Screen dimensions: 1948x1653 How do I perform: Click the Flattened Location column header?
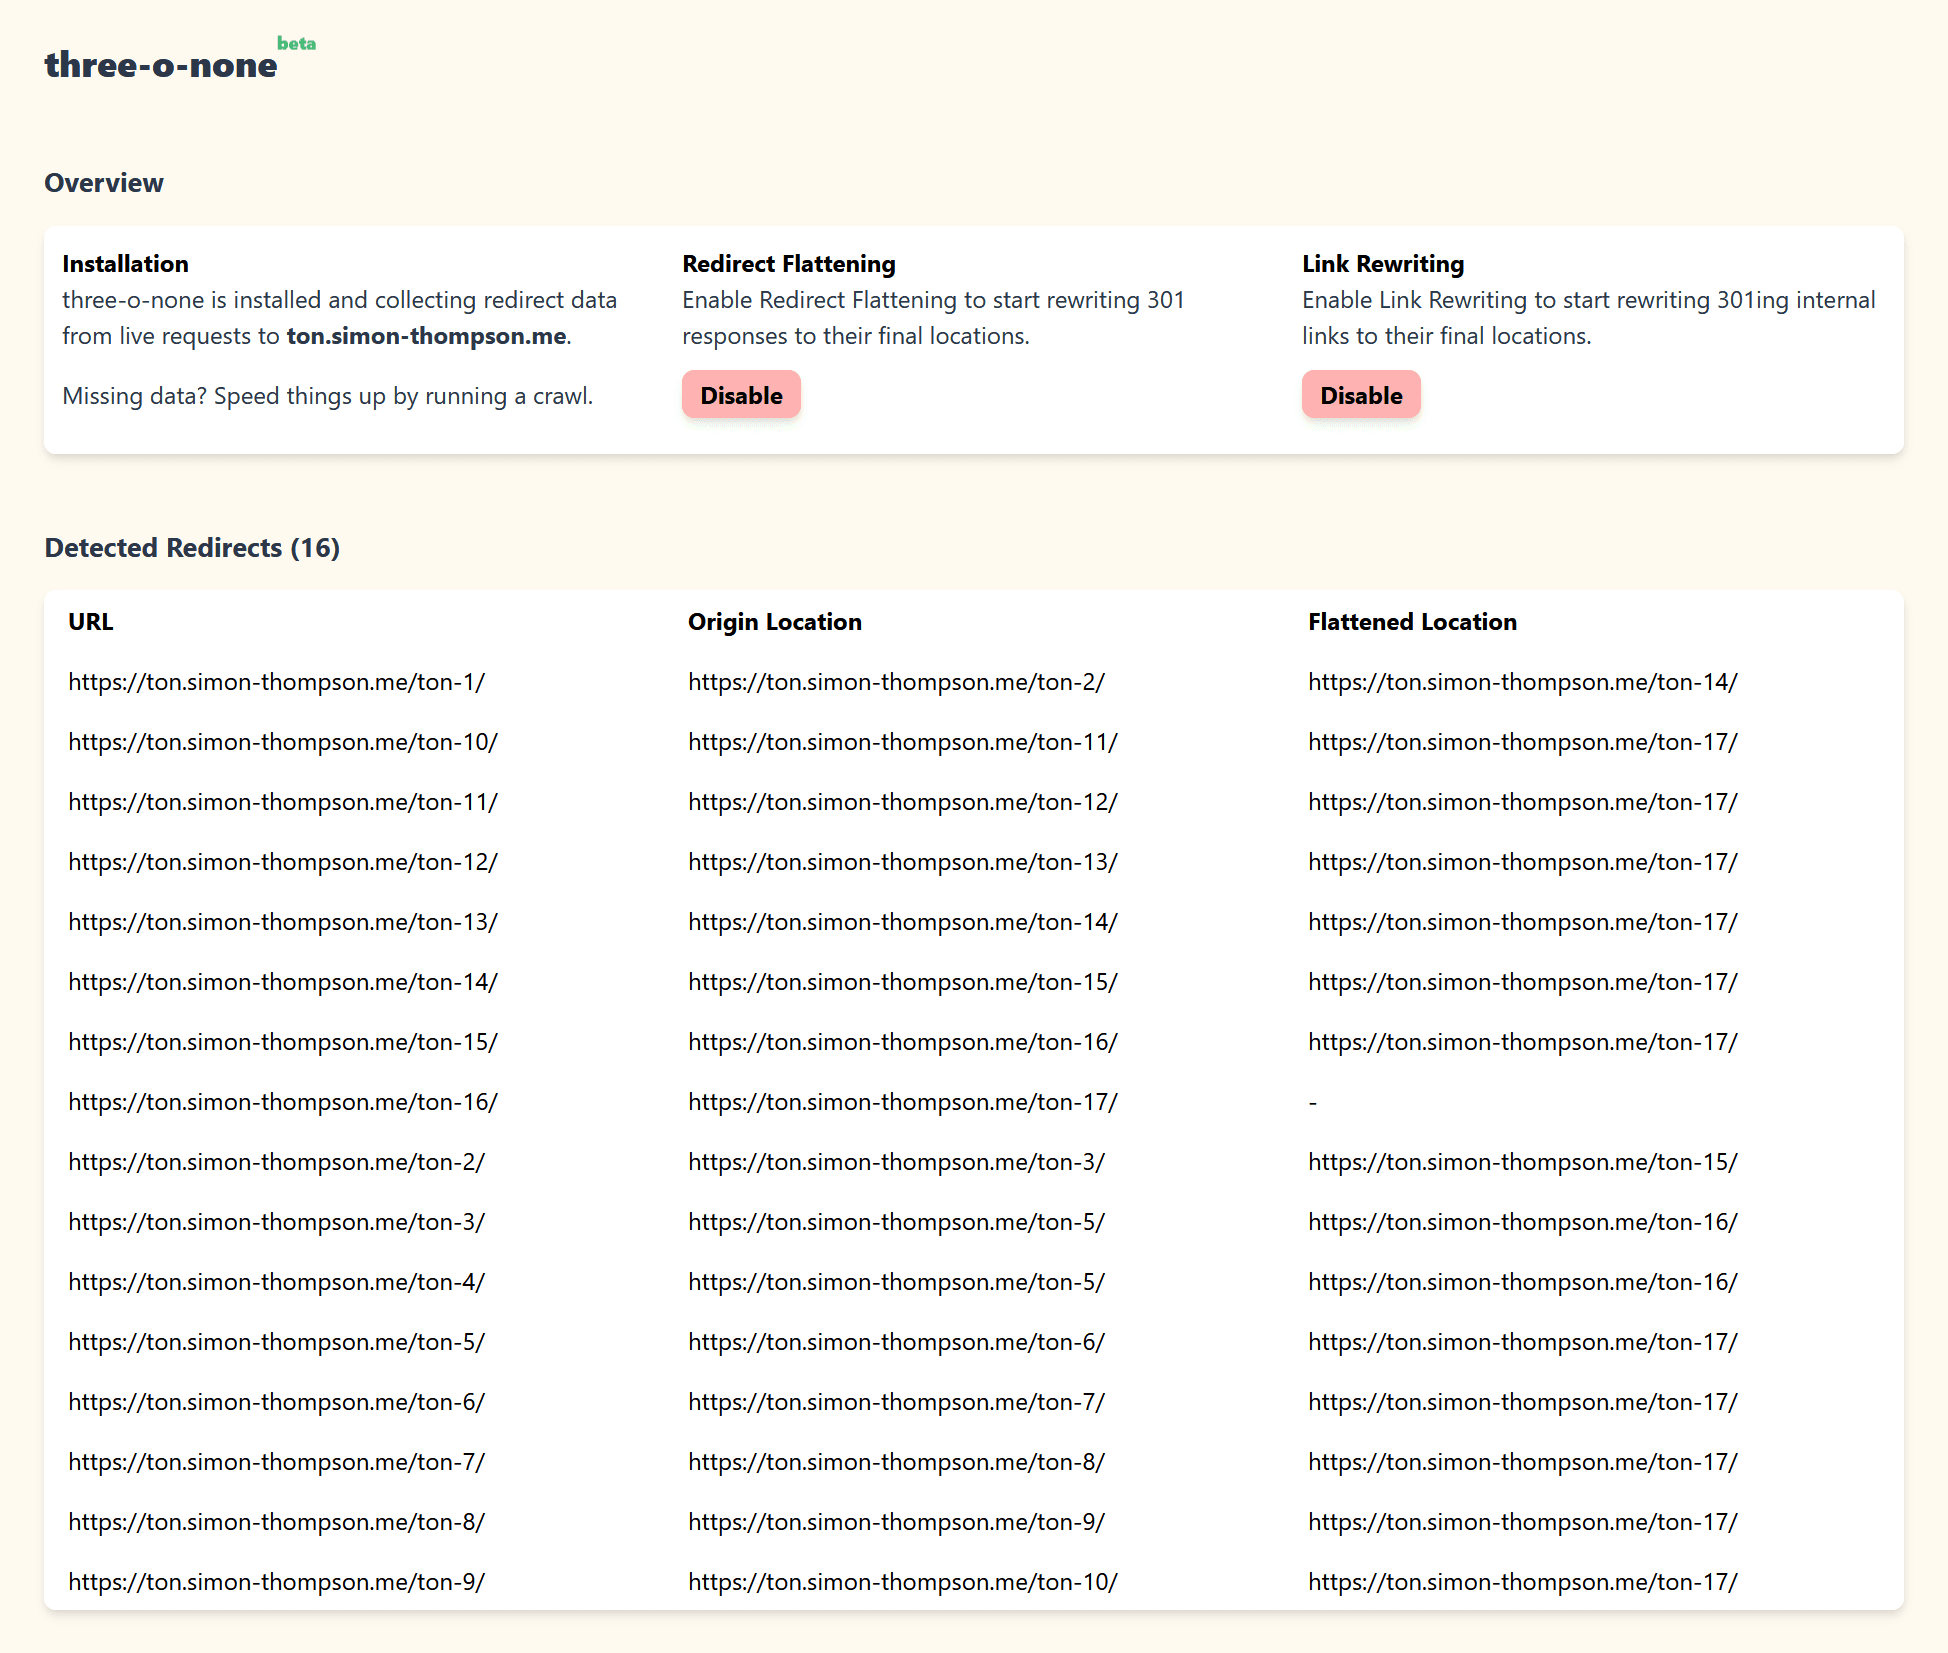click(x=1412, y=622)
